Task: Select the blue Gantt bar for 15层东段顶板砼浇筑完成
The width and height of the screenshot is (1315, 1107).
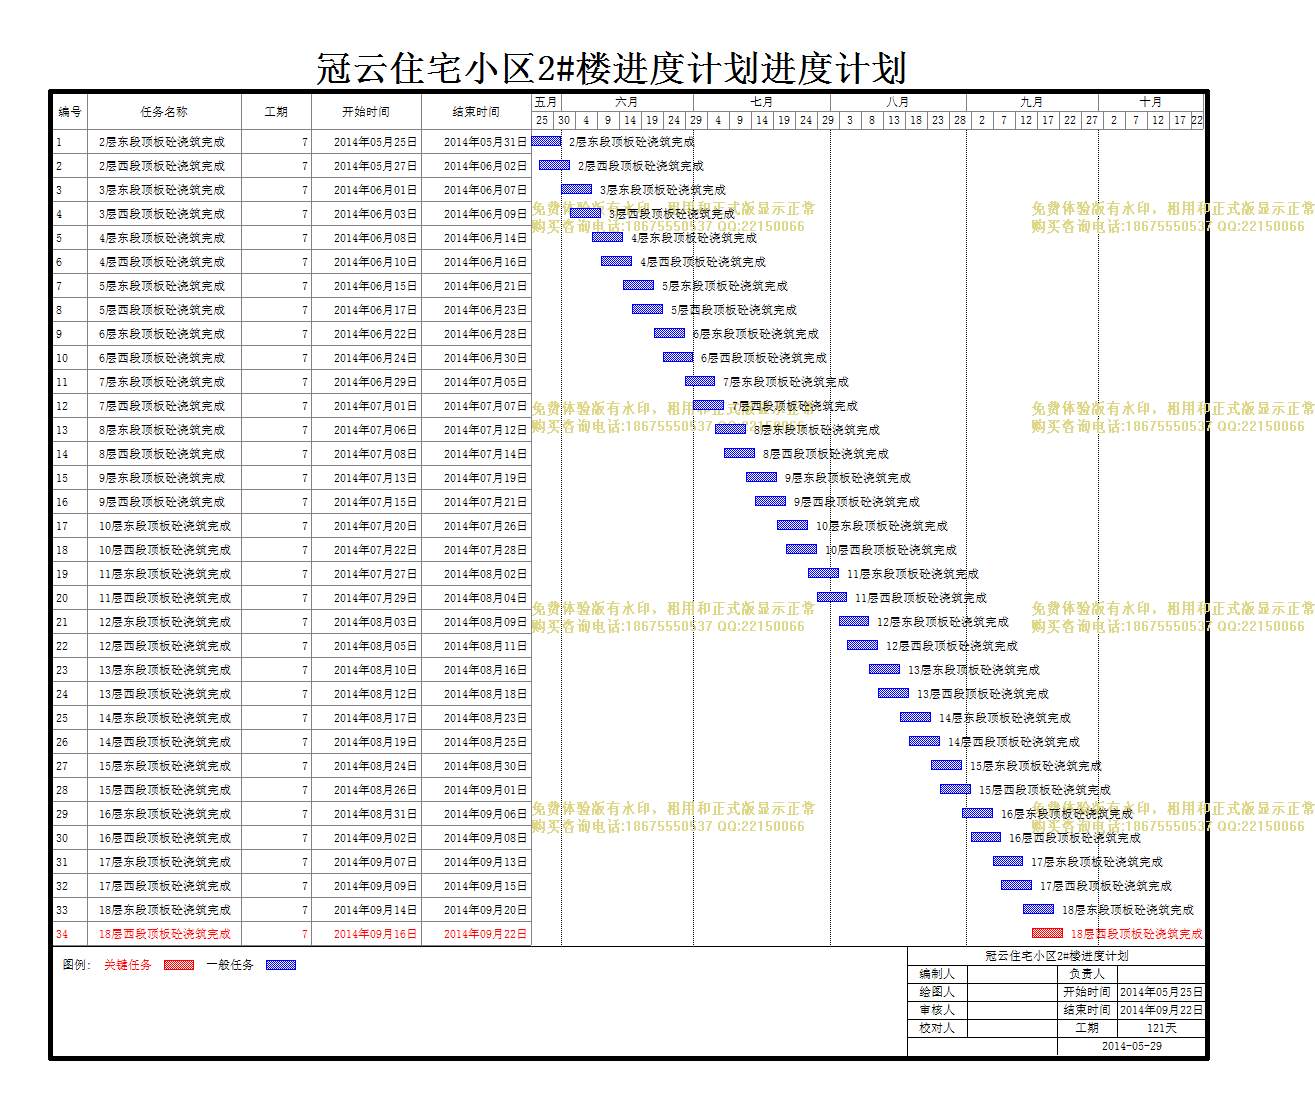Action: pos(946,765)
